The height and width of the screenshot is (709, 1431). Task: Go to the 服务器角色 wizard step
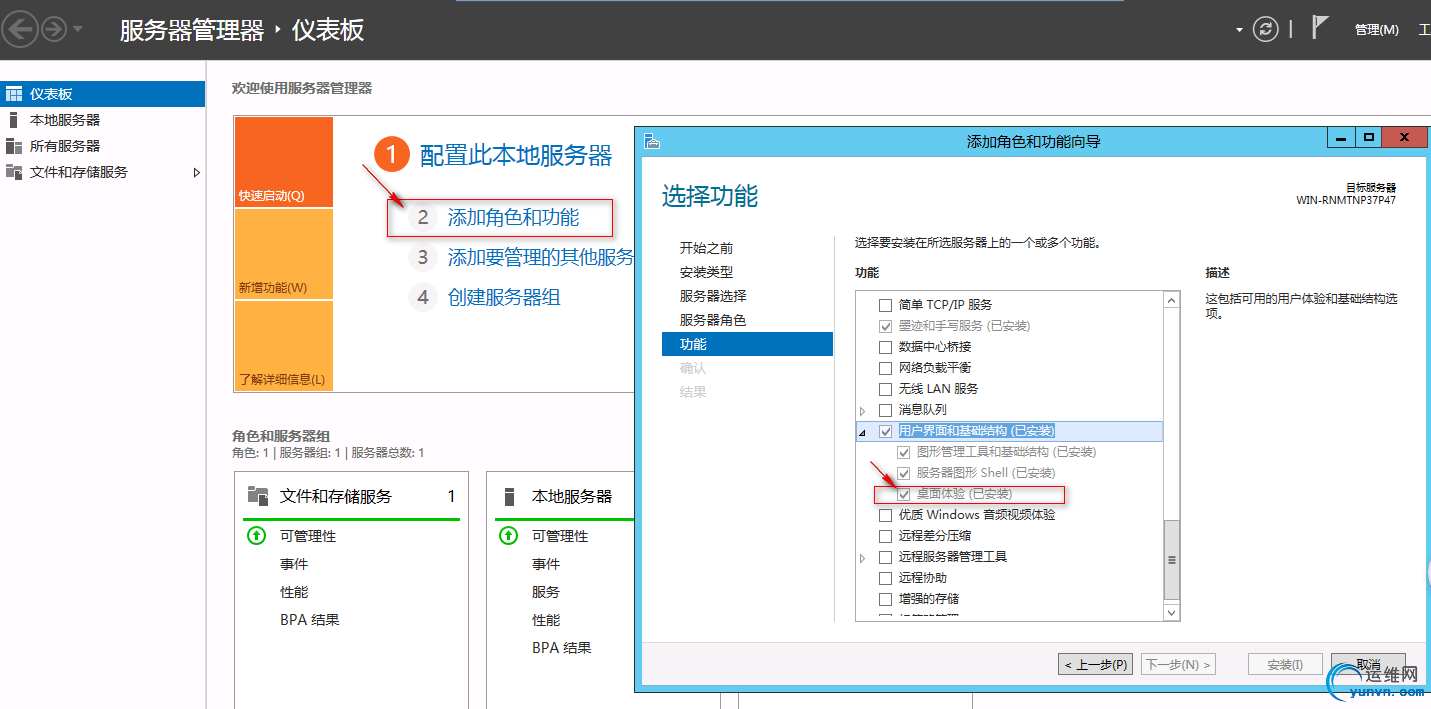(713, 320)
